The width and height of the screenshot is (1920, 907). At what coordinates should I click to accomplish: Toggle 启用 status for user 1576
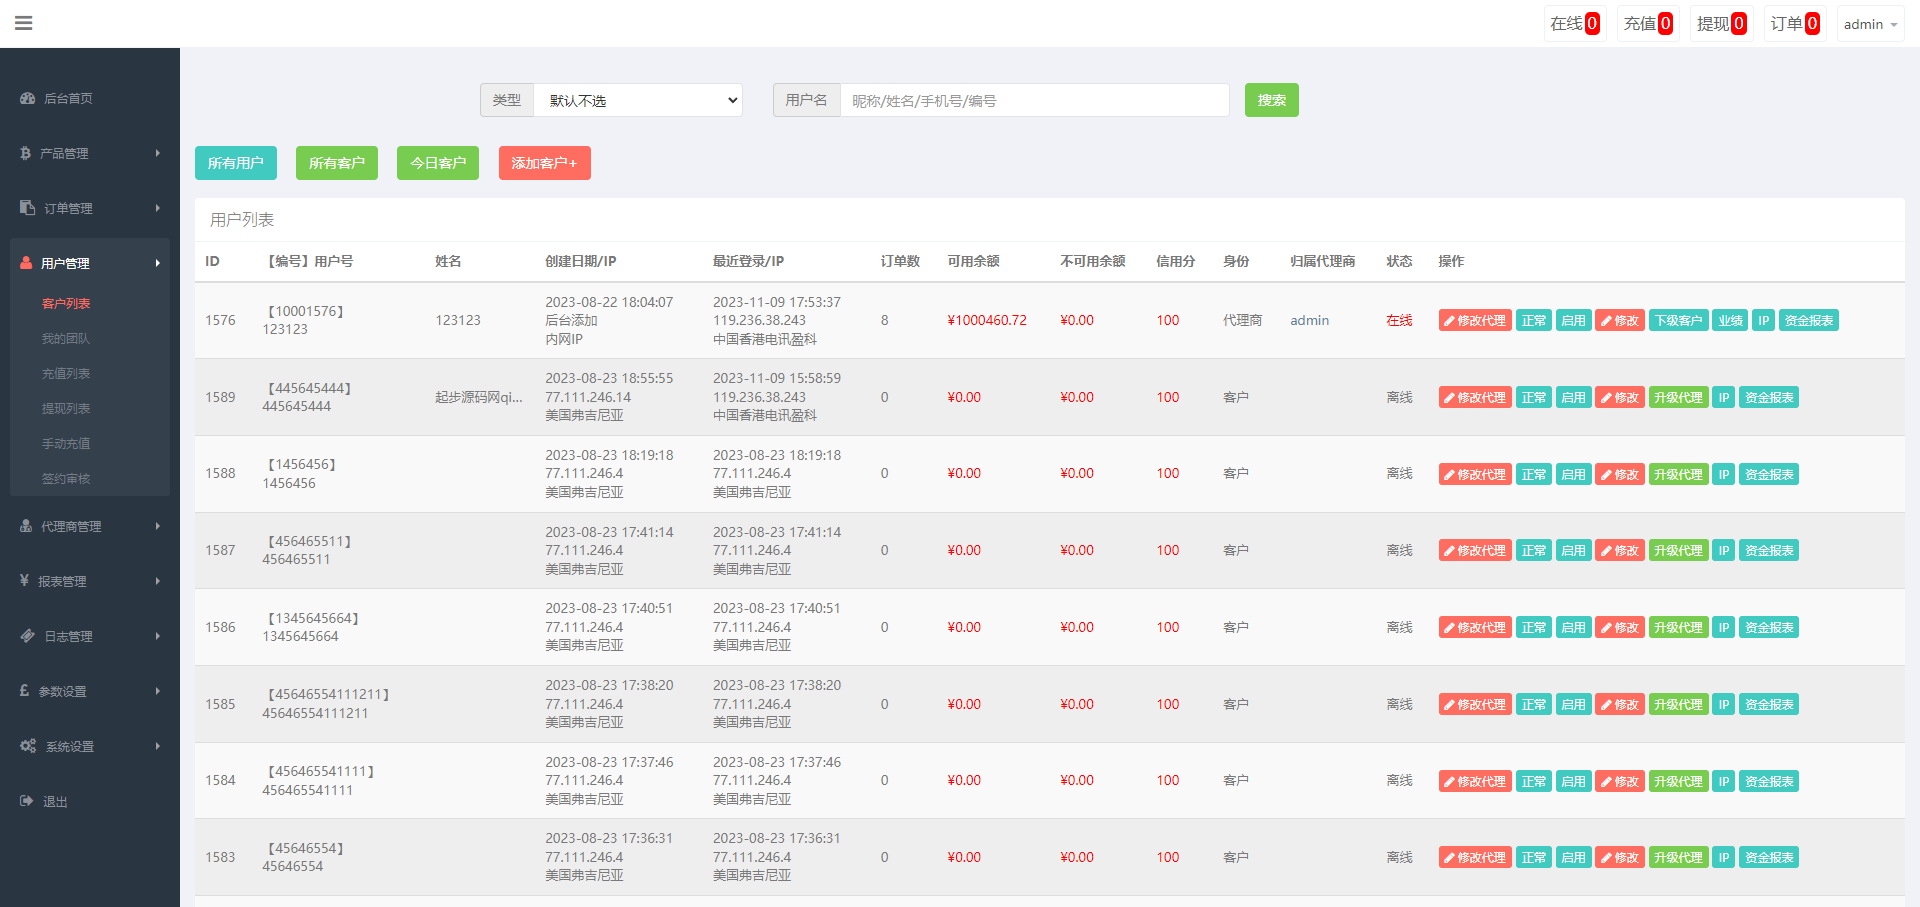pos(1573,321)
